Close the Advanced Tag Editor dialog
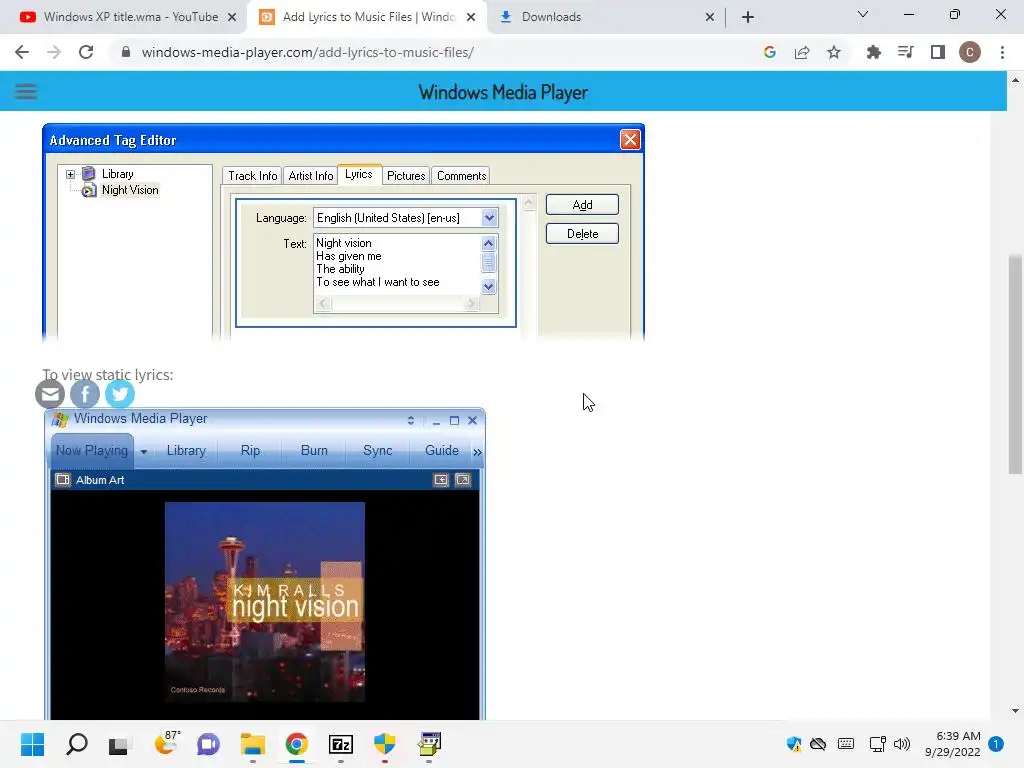This screenshot has width=1024, height=768. coord(630,139)
